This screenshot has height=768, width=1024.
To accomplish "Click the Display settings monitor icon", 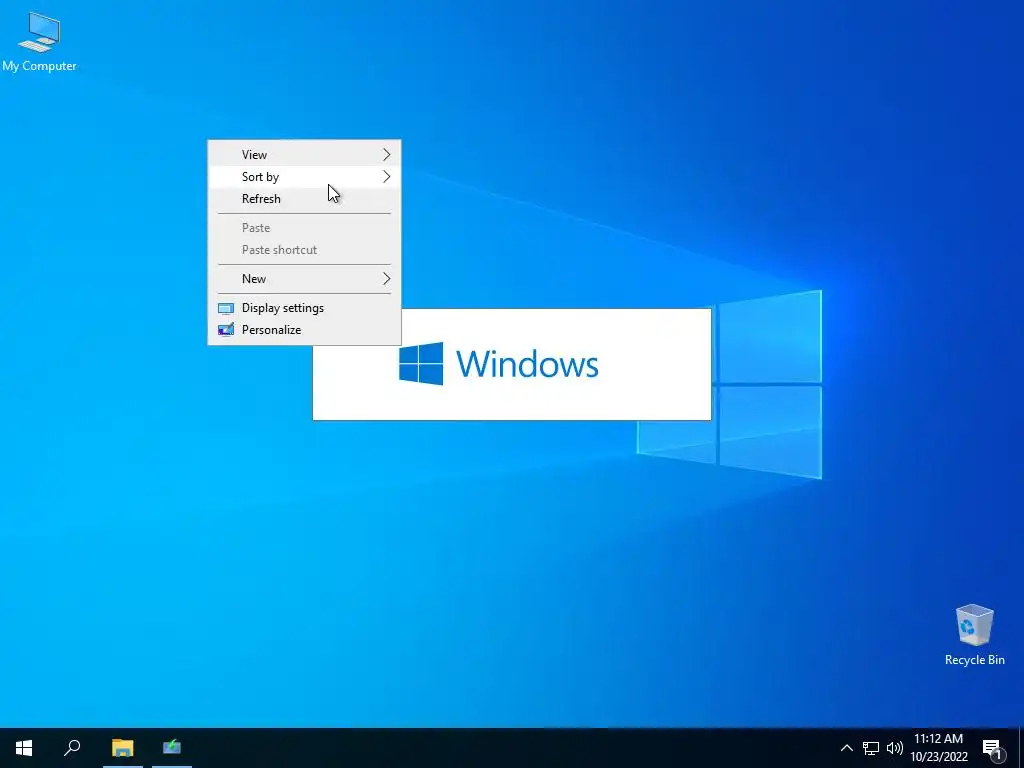I will point(226,308).
